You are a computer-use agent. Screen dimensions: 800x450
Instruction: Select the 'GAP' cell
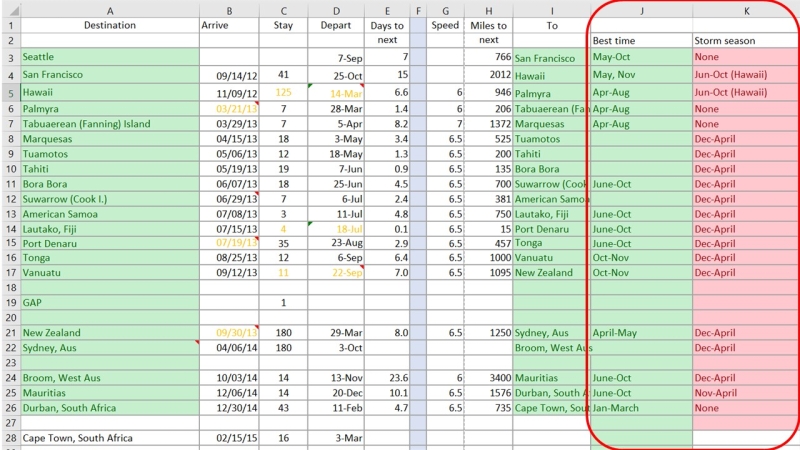[110, 303]
